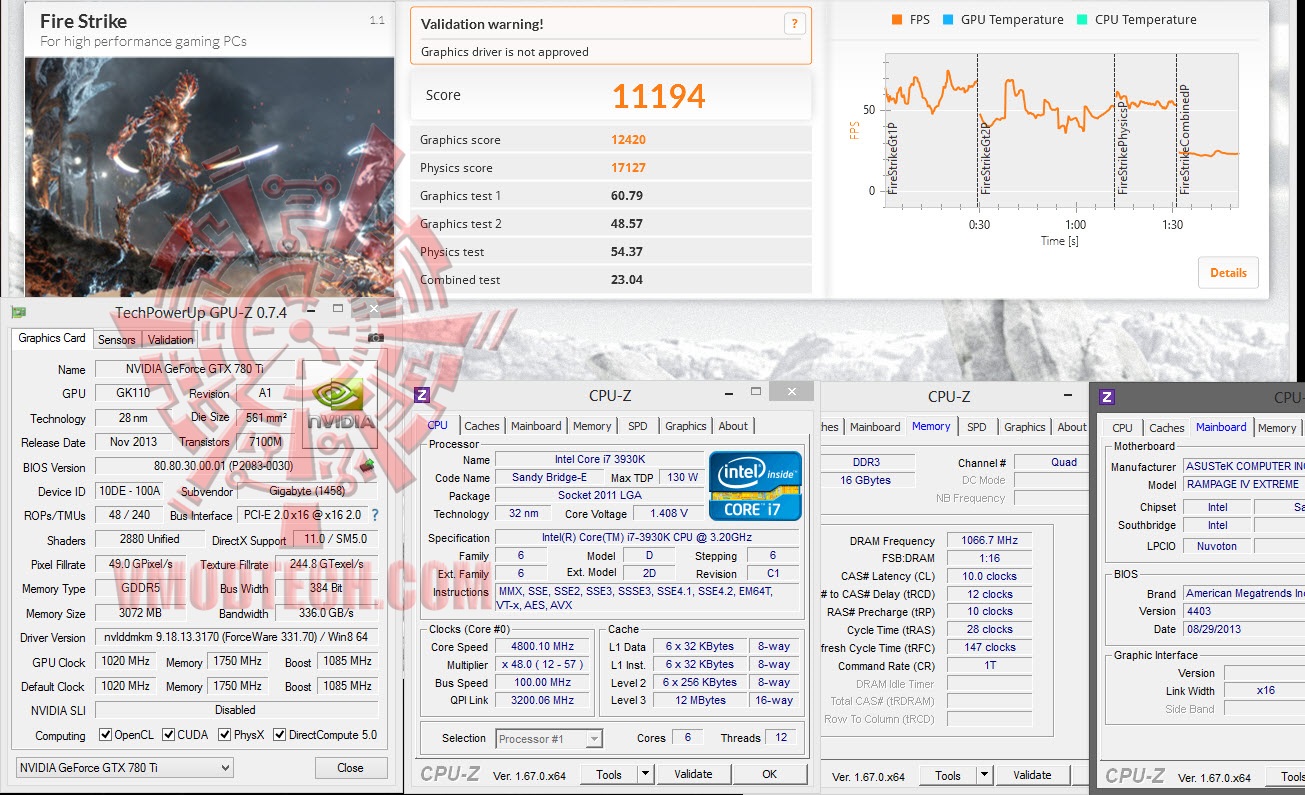Open the Validation tab in GPU-Z

(170, 340)
